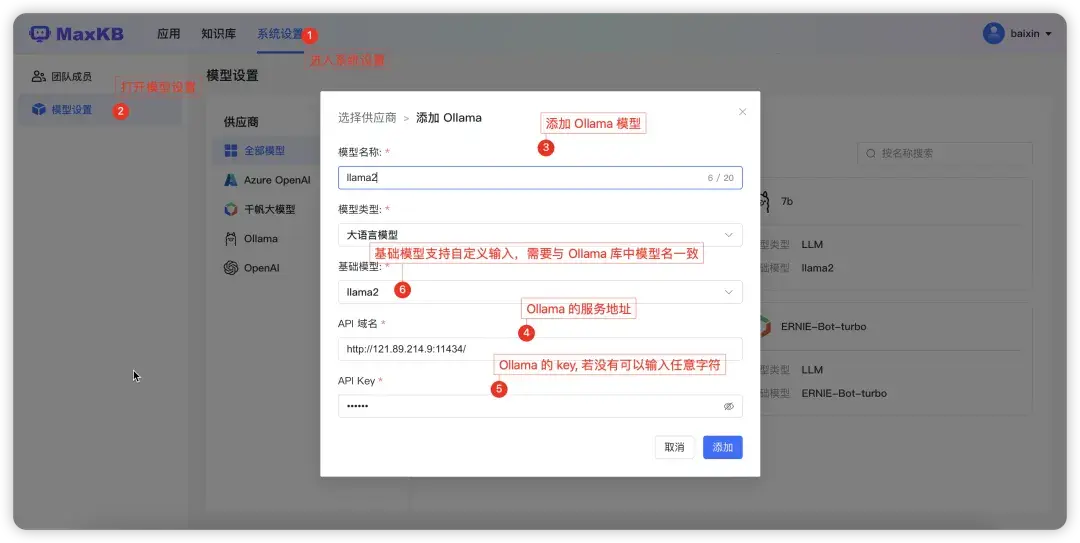Click the Ollama llama icon

click(x=231, y=238)
